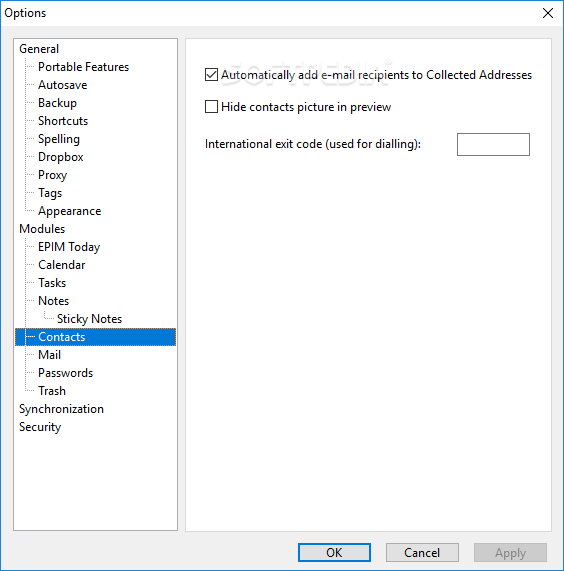
Task: Select Tags in the options tree
Action: (x=50, y=193)
